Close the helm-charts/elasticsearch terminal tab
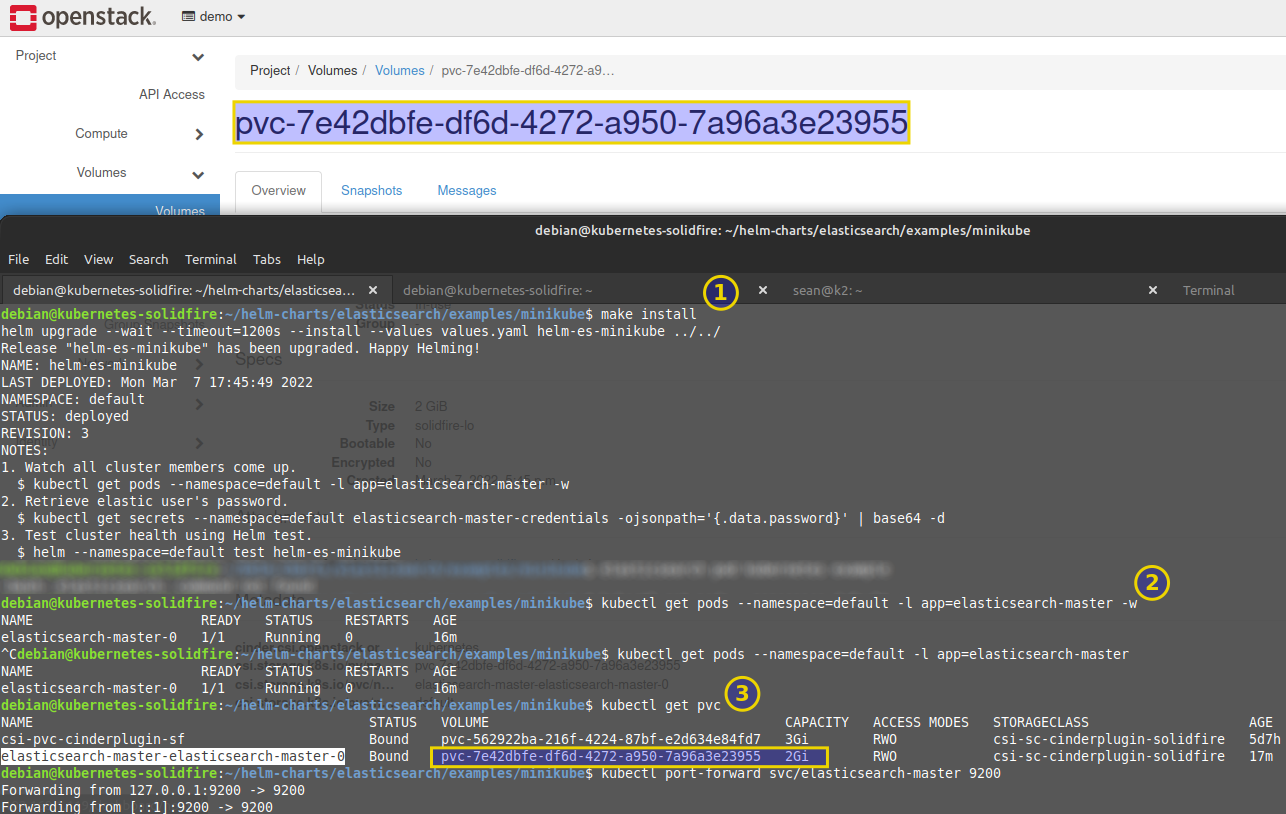Viewport: 1286px width, 814px height. click(373, 291)
